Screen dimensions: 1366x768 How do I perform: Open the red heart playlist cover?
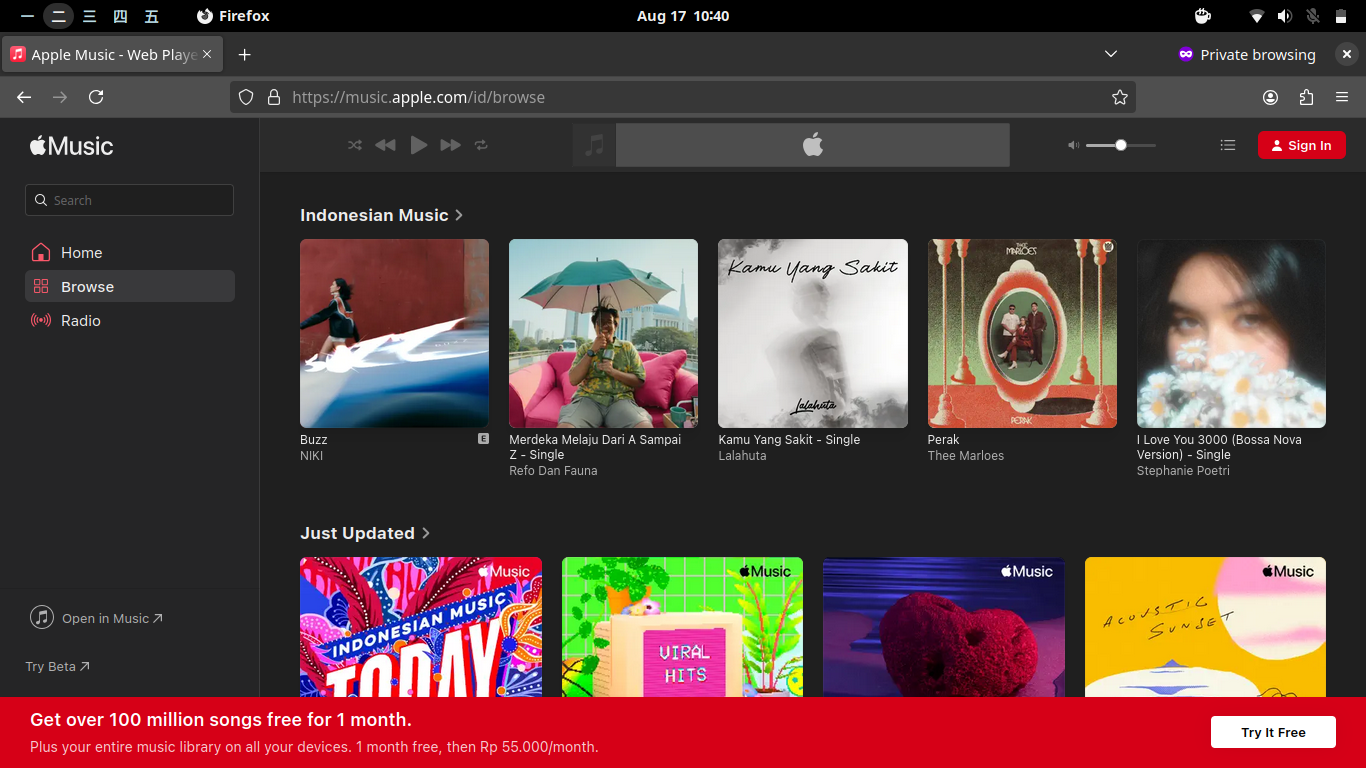click(x=944, y=627)
